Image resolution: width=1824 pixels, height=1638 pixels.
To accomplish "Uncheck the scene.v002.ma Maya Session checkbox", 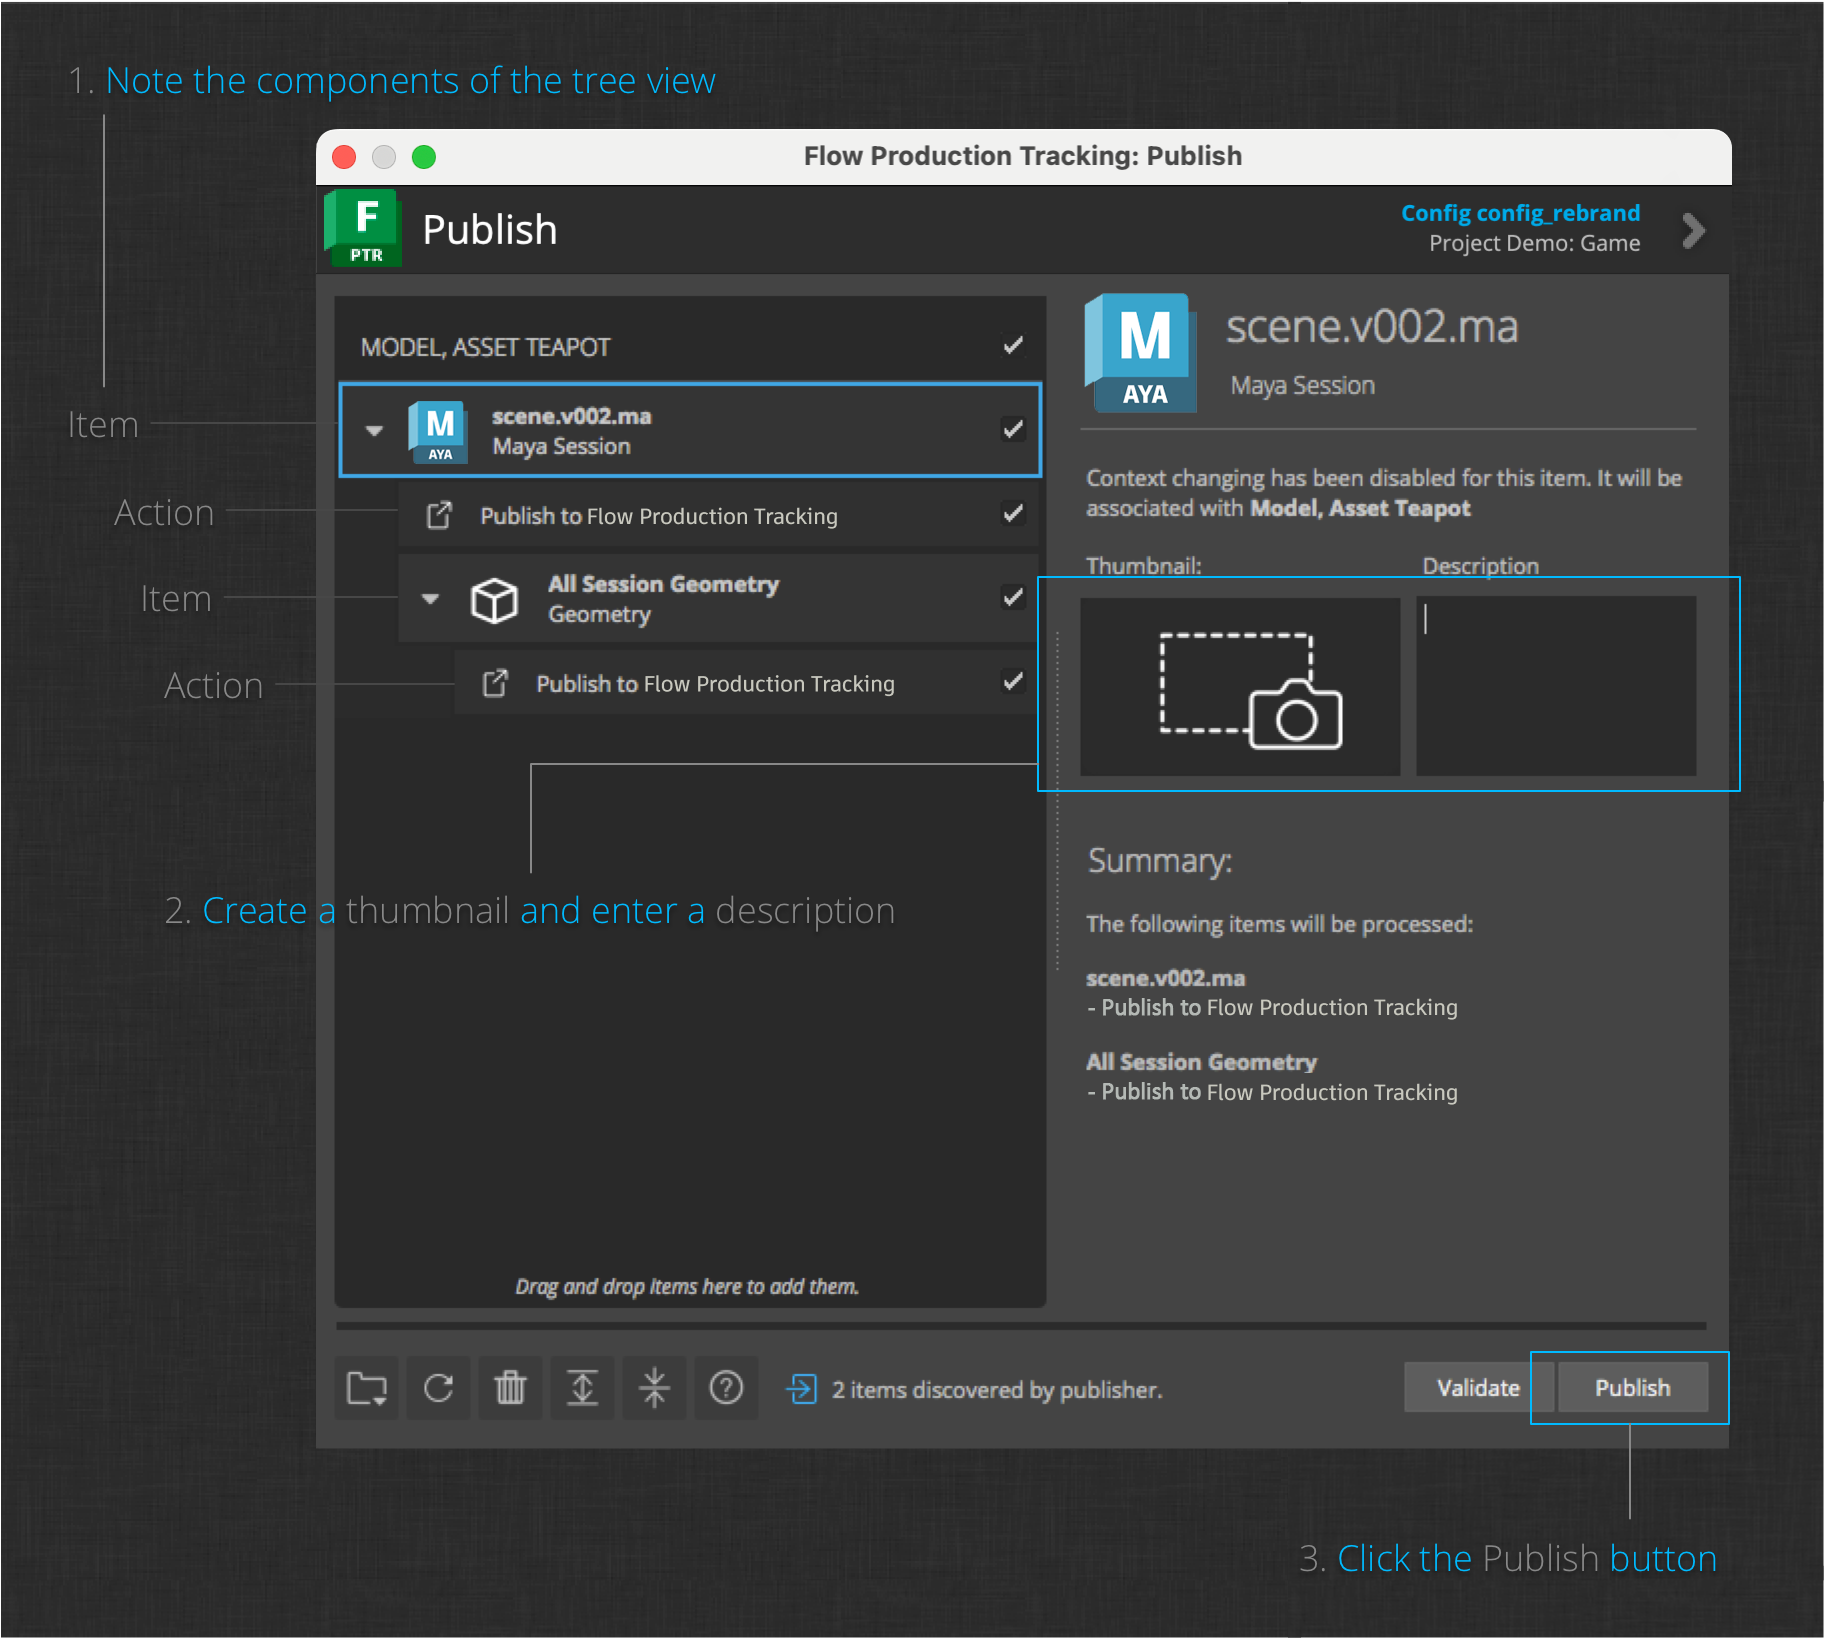I will [1013, 430].
